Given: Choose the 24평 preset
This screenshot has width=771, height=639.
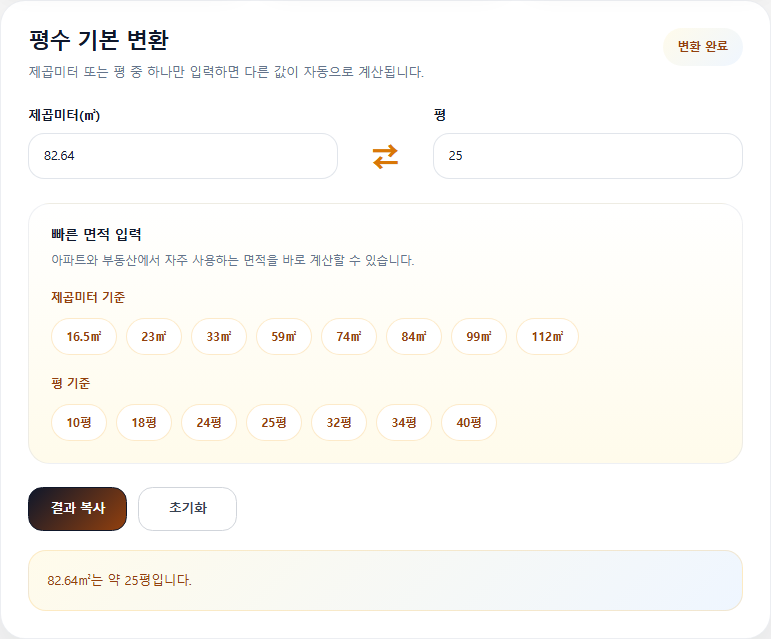Looking at the screenshot, I should pos(209,423).
